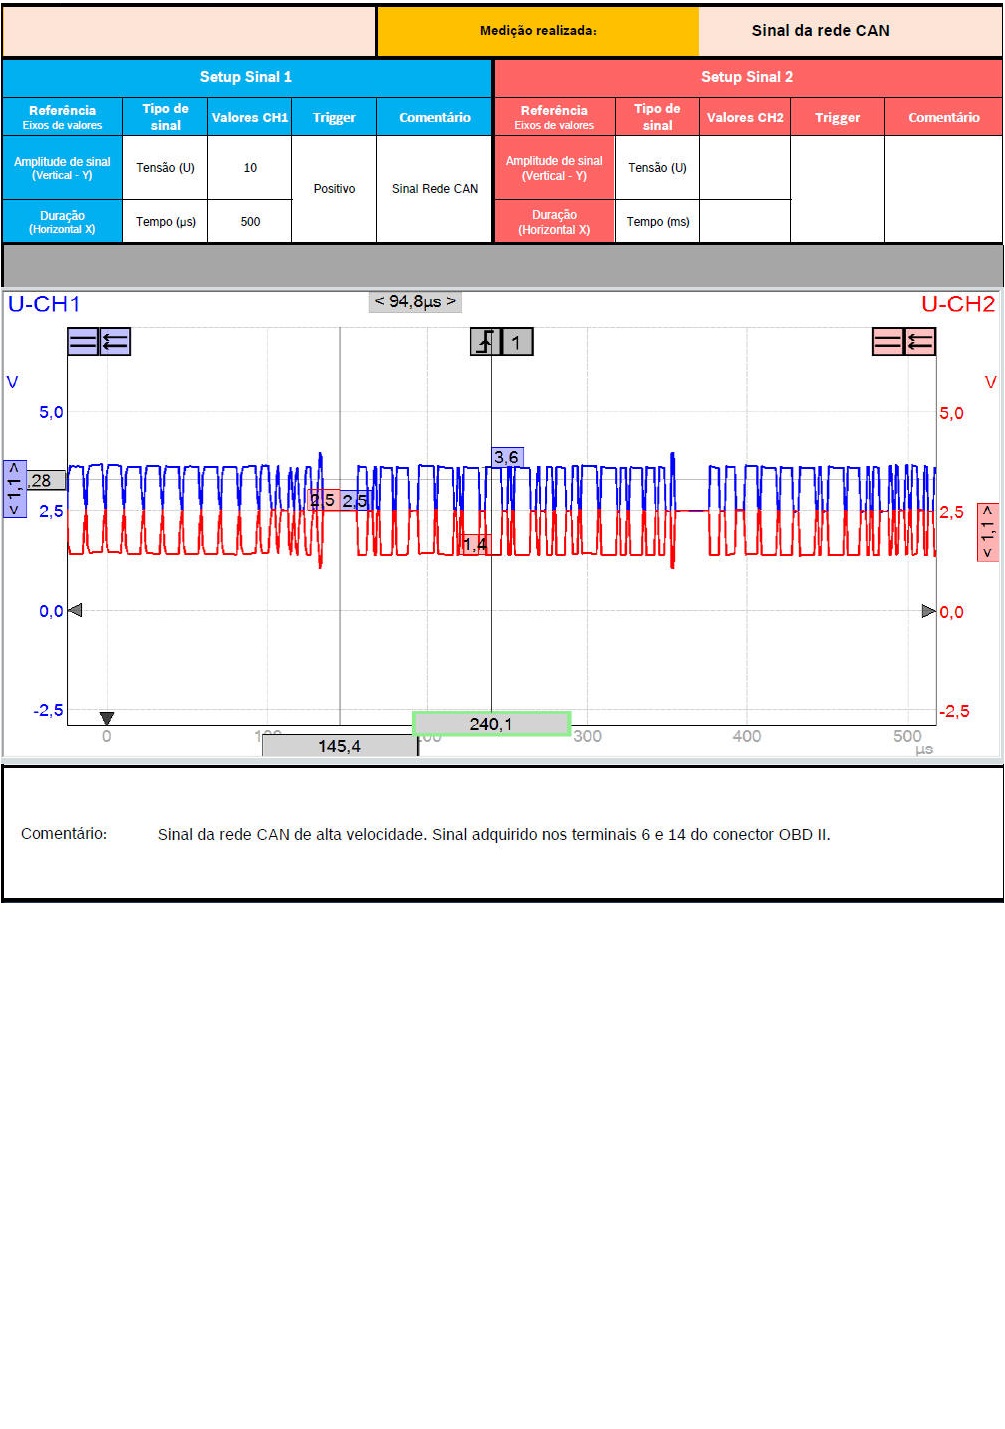Click the rising-edge trigger icon
Screen dimensions: 1005x1429
(485, 342)
